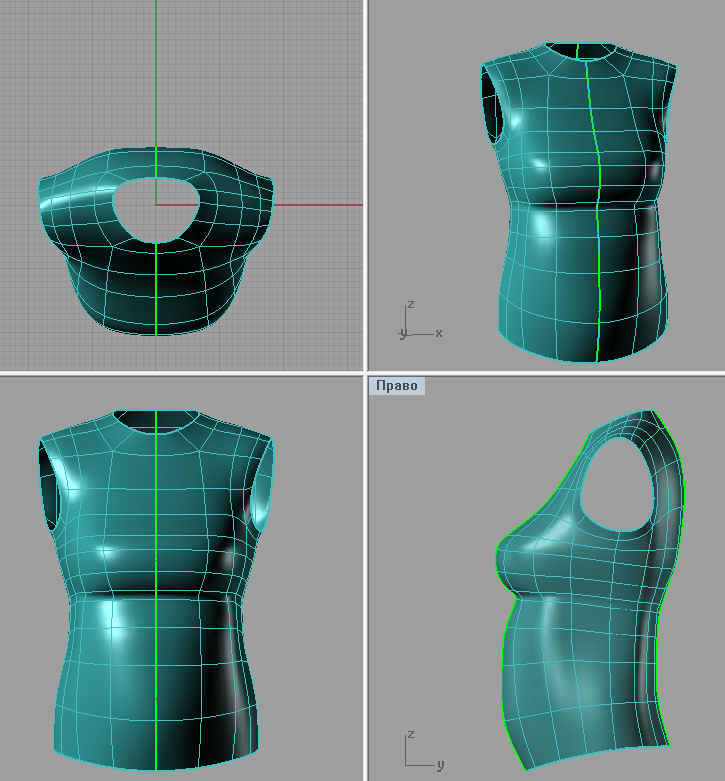Click the armhole opening in perspective viewport
Viewport: 725px width, 781px height.
[x=492, y=105]
